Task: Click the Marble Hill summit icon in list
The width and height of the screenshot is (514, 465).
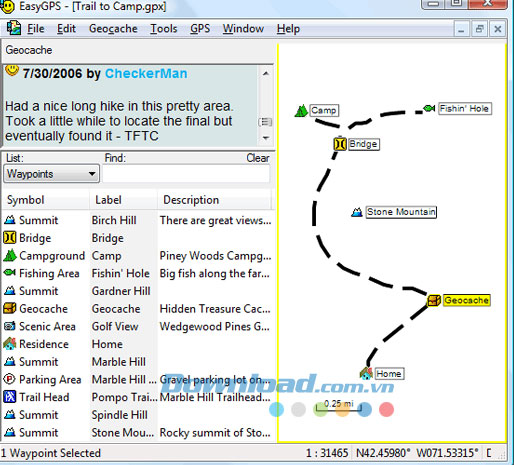Action: tap(10, 361)
